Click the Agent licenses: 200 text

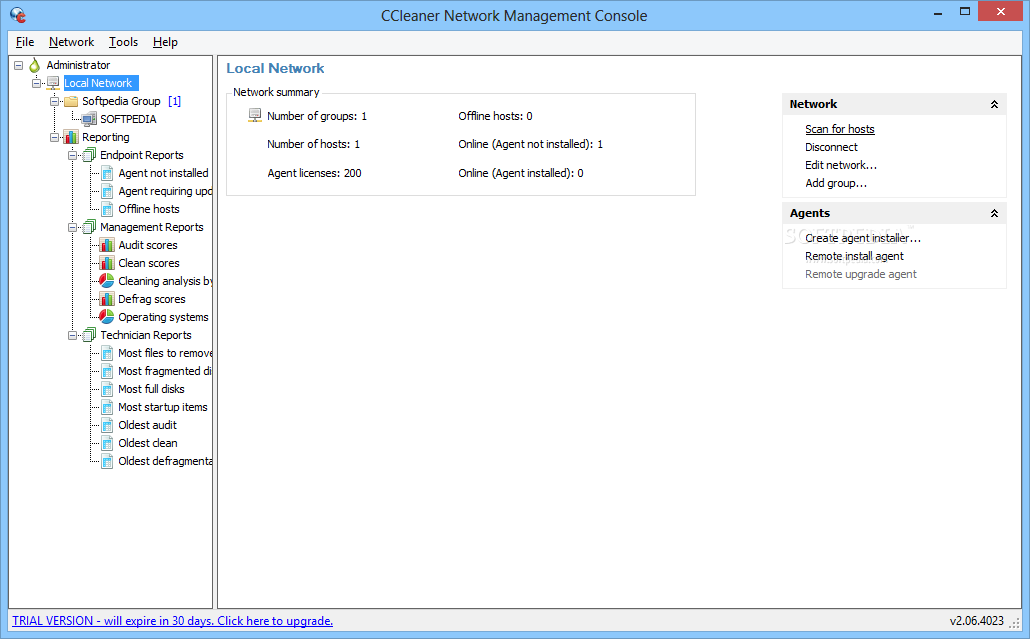click(x=314, y=173)
